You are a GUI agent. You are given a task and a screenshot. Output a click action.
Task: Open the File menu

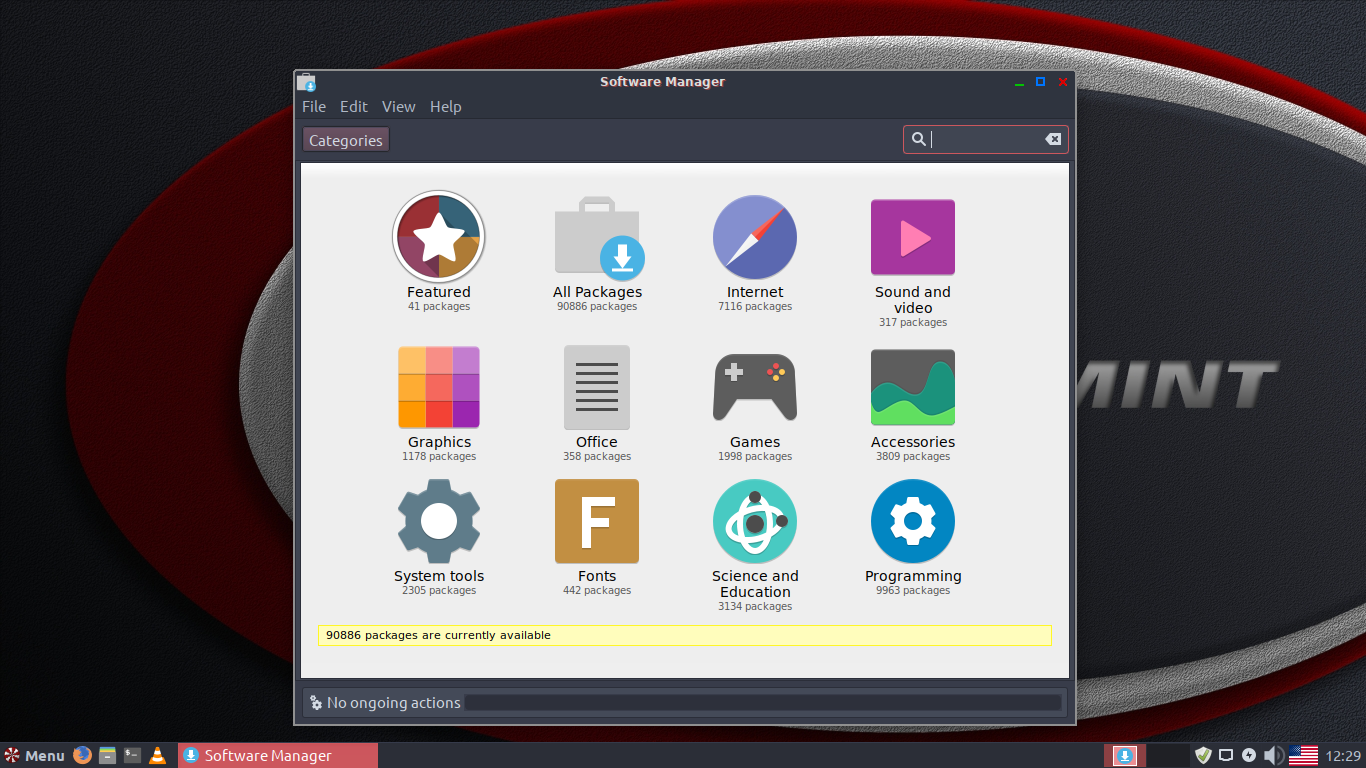pos(314,106)
